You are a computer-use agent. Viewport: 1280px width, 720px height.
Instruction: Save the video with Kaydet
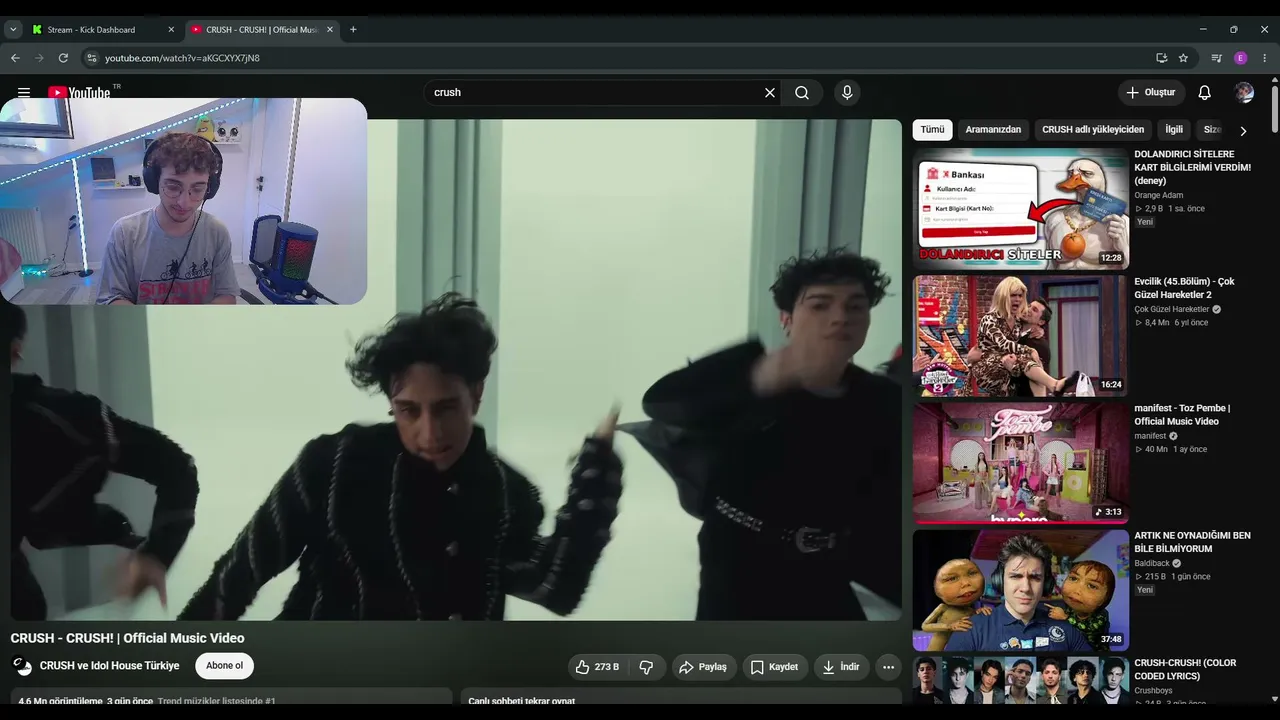tap(775, 667)
